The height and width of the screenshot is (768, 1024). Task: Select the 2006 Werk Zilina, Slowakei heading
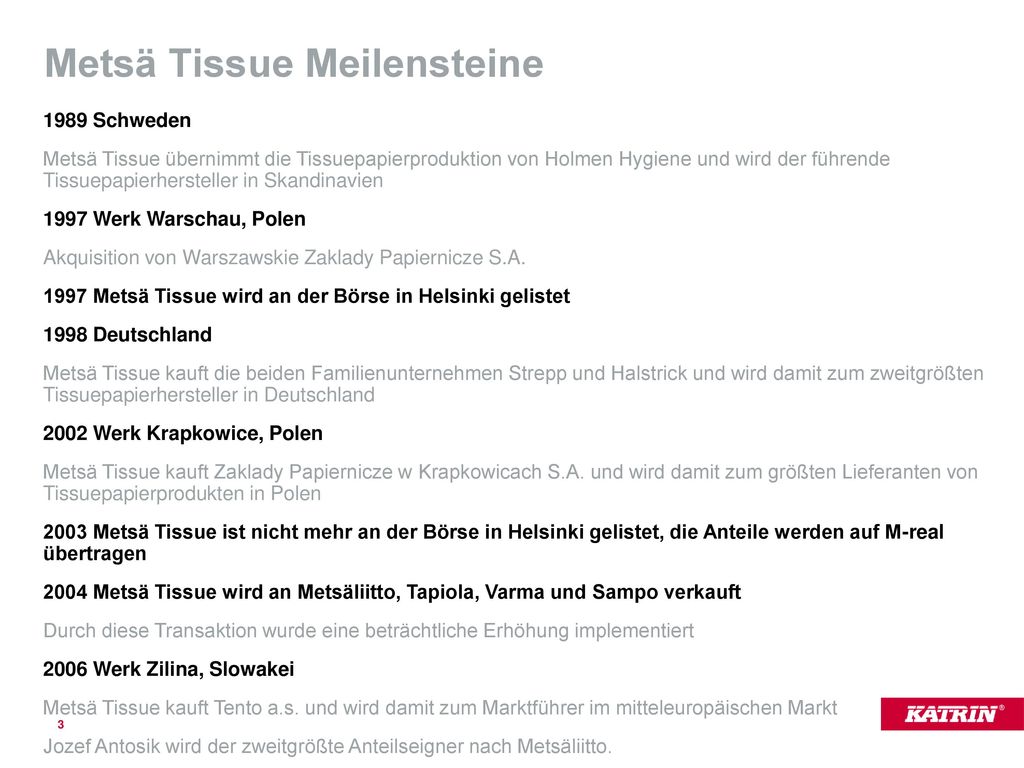(x=168, y=669)
